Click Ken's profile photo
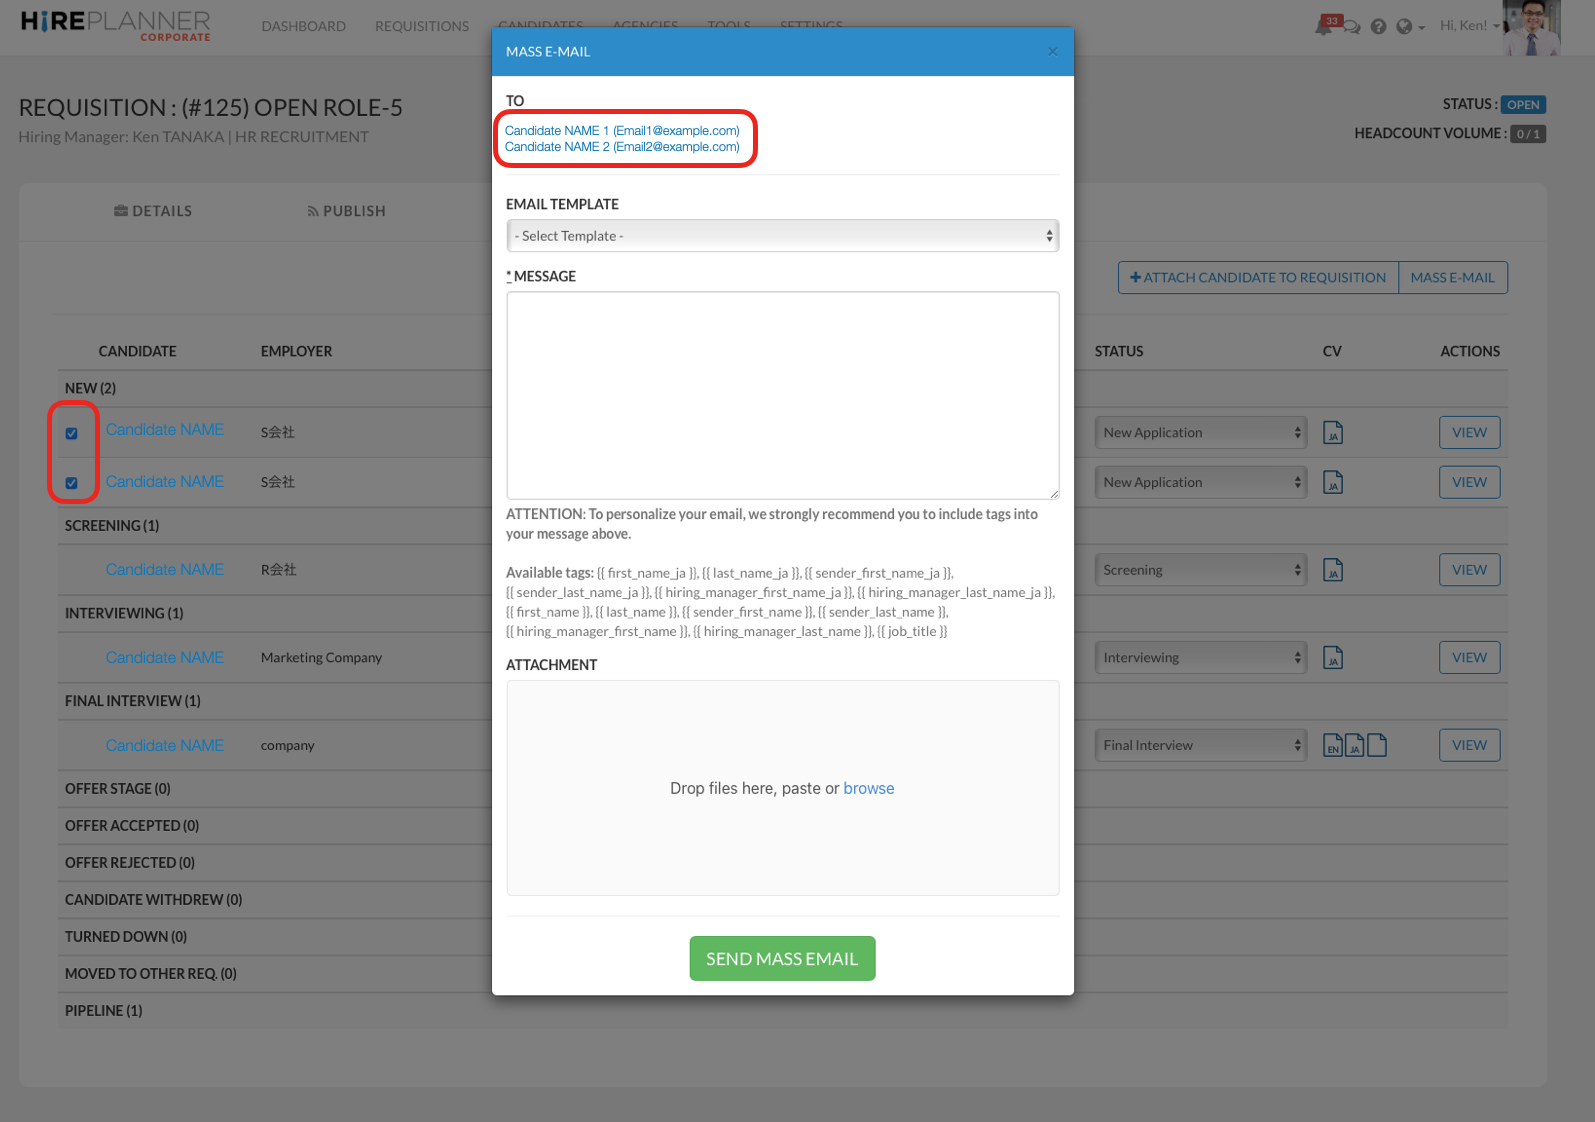The image size is (1595, 1122). (1531, 28)
